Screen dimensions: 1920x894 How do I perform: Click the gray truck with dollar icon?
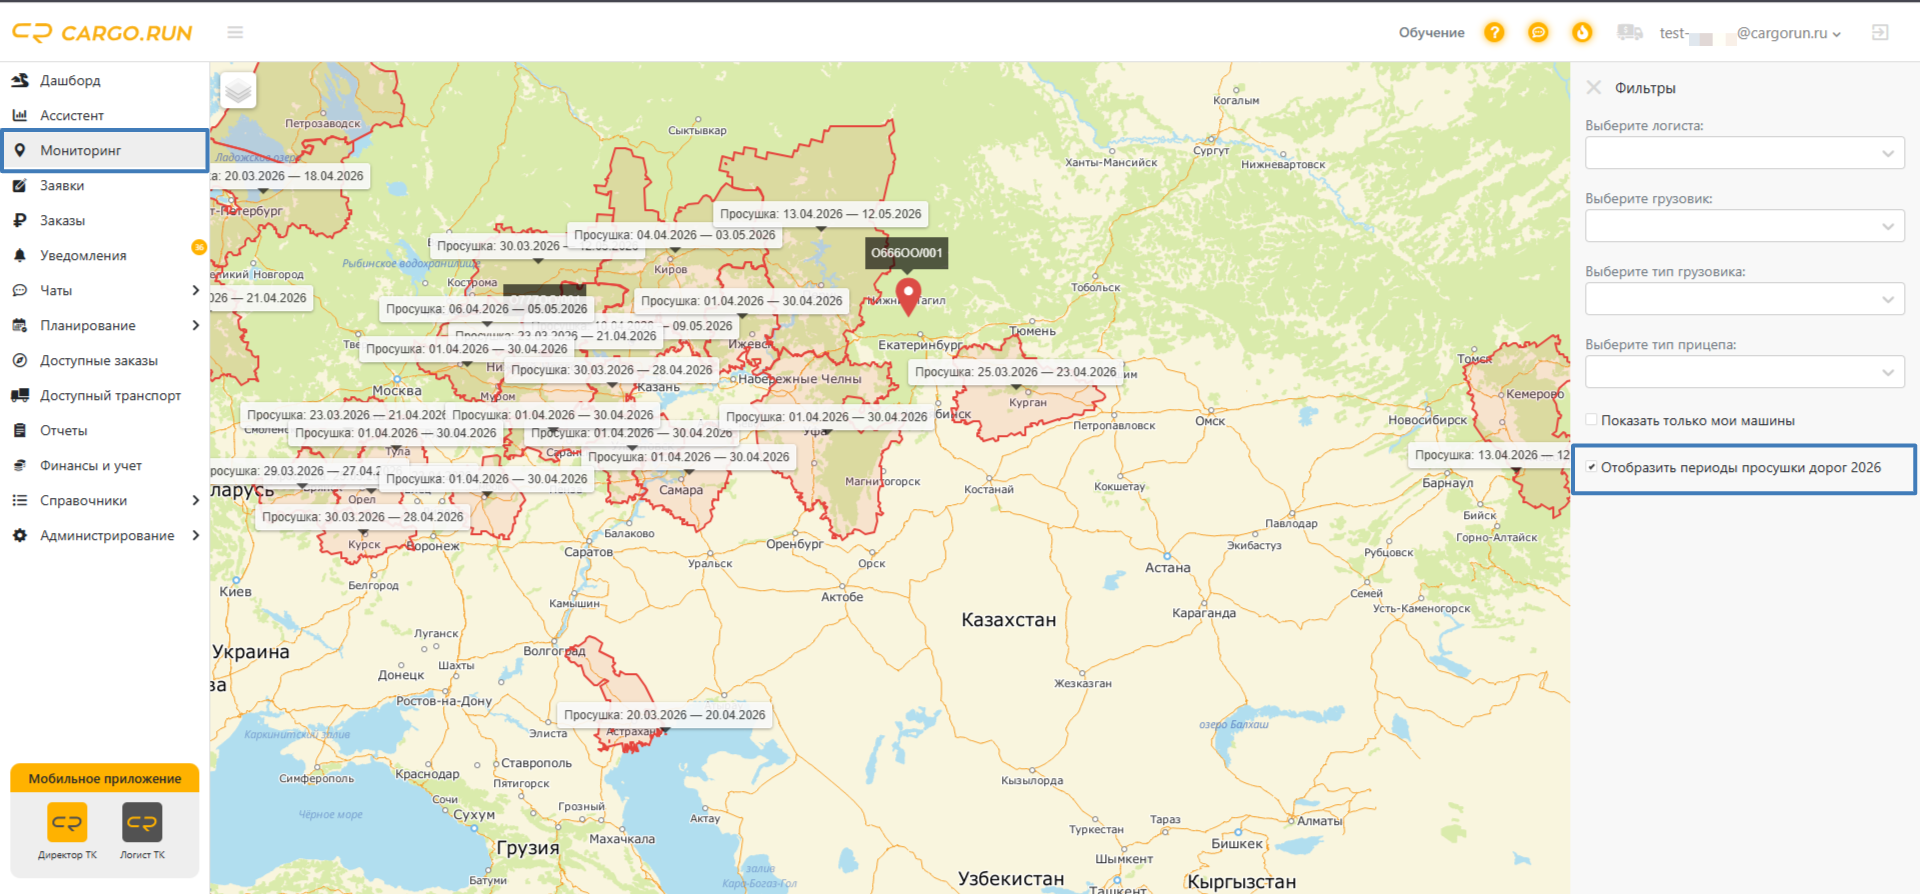(1630, 33)
